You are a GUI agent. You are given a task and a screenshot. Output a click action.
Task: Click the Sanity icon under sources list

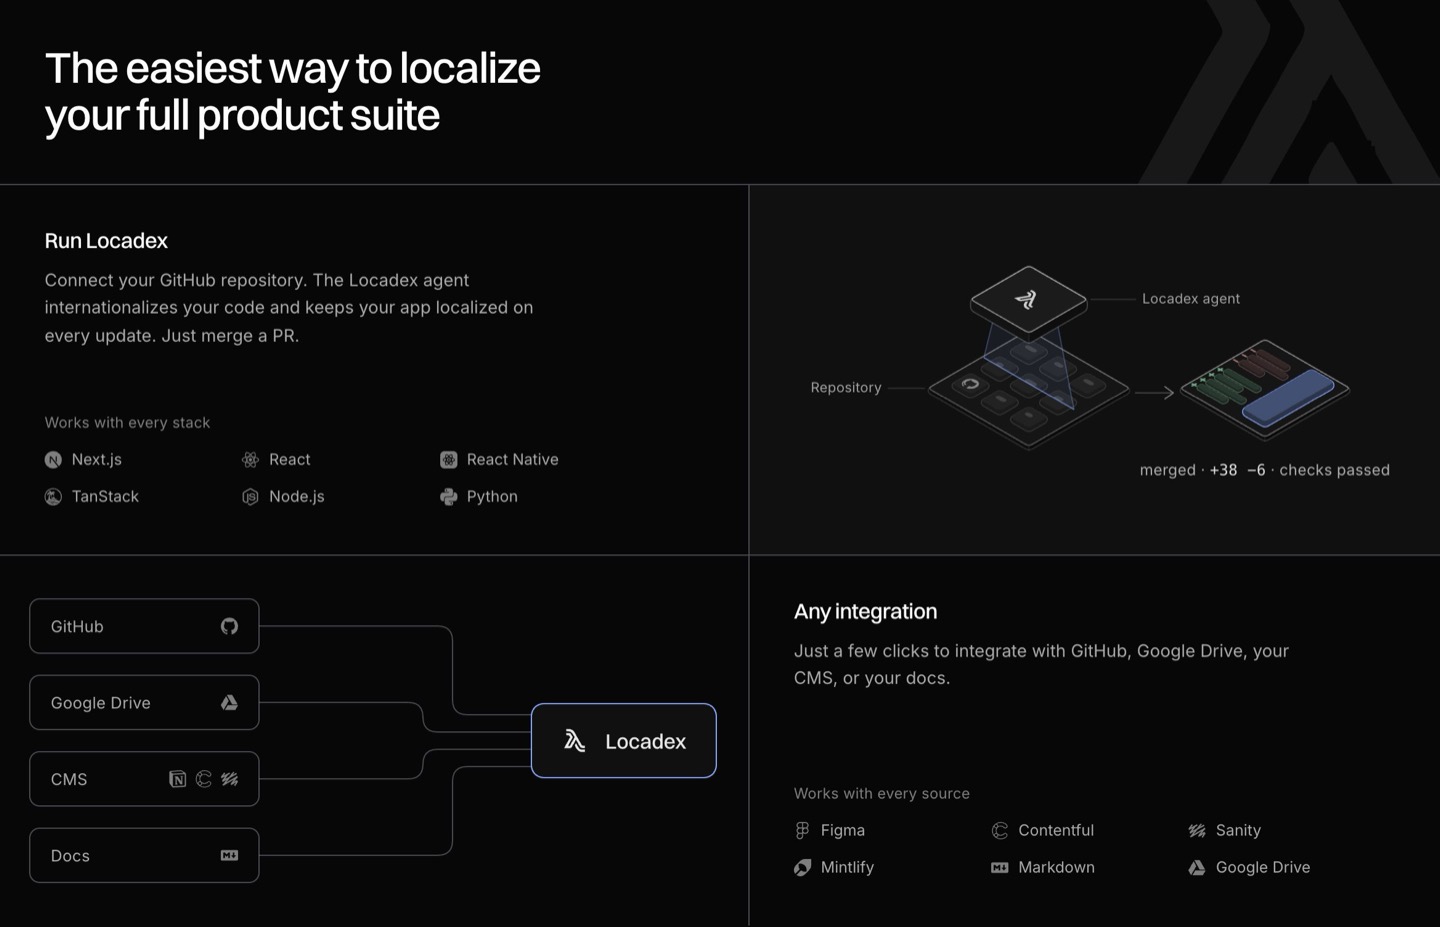[1197, 831]
